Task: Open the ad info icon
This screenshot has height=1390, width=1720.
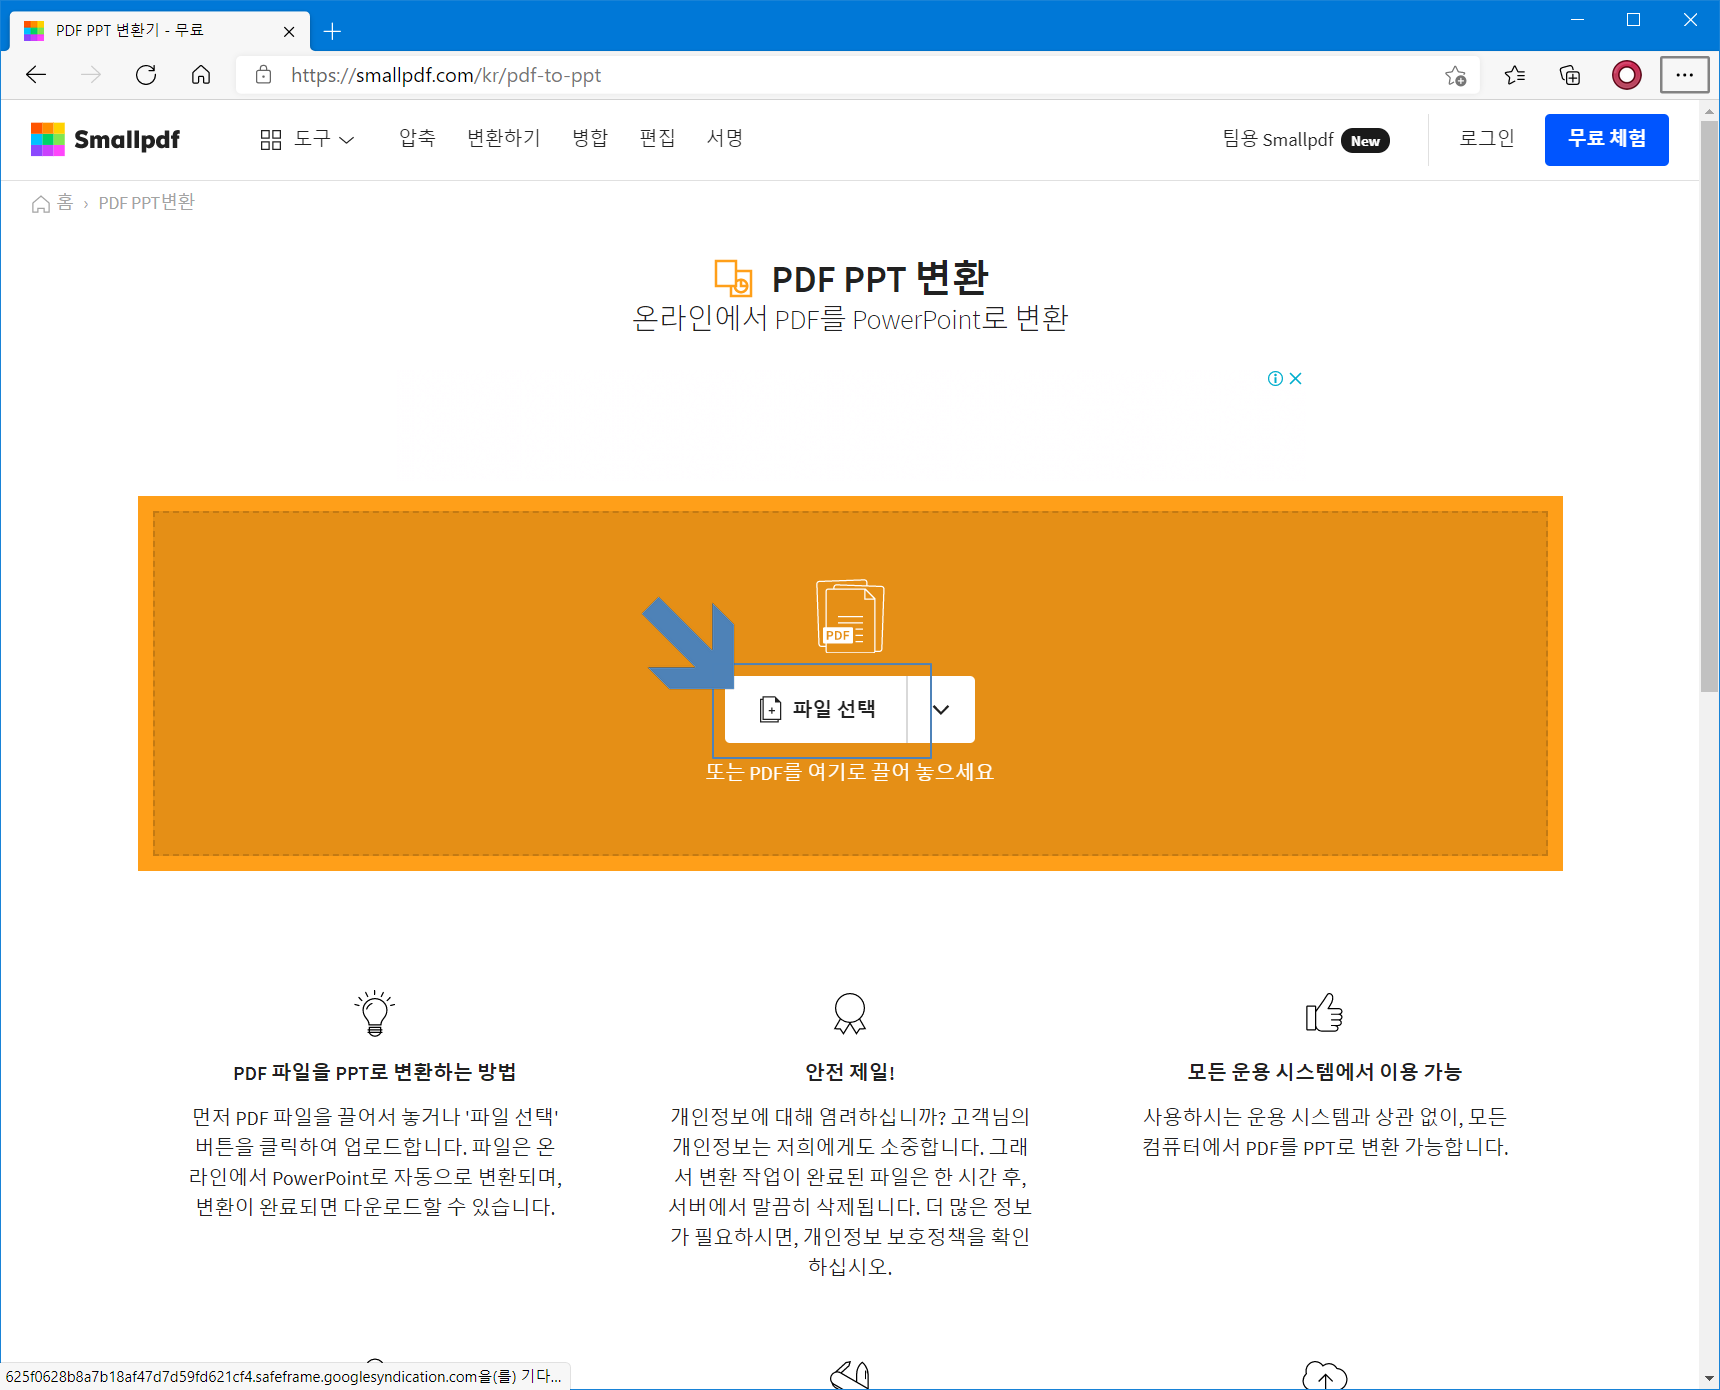Action: point(1275,378)
